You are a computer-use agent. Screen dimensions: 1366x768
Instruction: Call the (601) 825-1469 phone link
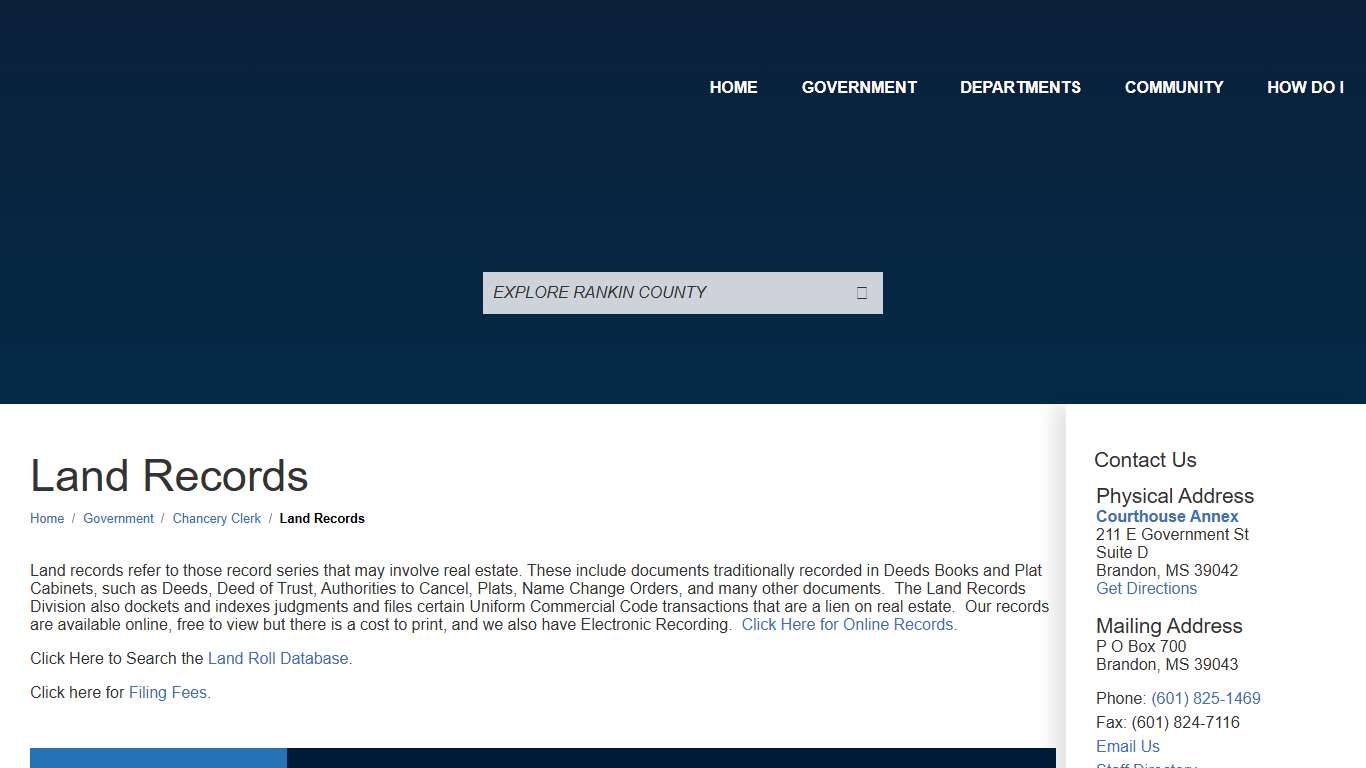click(x=1205, y=698)
